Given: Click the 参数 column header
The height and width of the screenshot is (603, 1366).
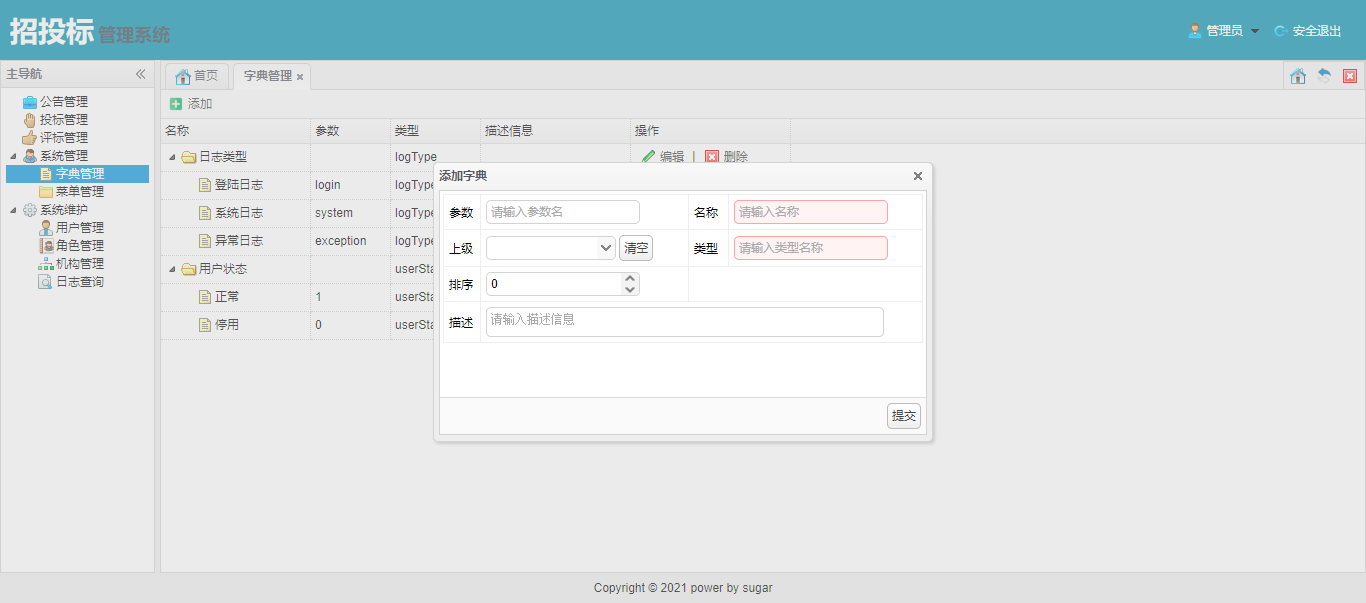Looking at the screenshot, I should tap(351, 131).
